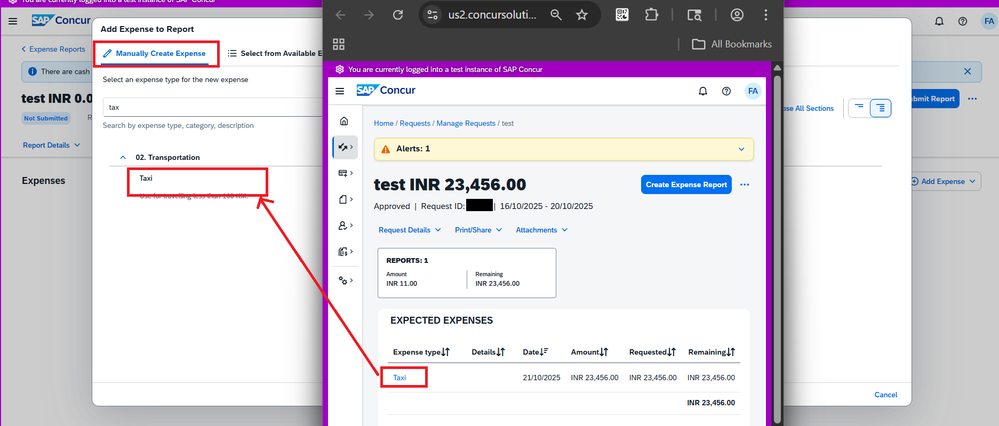The height and width of the screenshot is (426, 999).
Task: Click notification bell in background expense window
Action: tap(939, 21)
